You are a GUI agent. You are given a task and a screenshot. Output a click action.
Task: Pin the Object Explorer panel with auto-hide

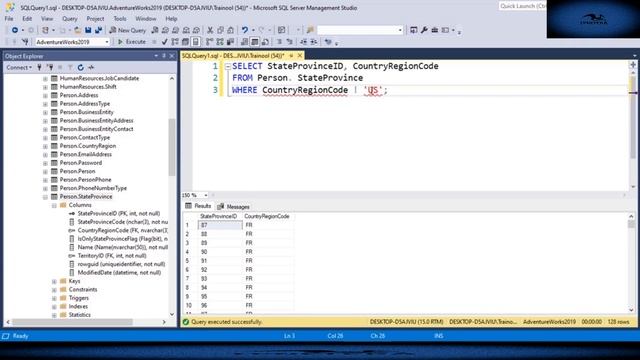(164, 56)
